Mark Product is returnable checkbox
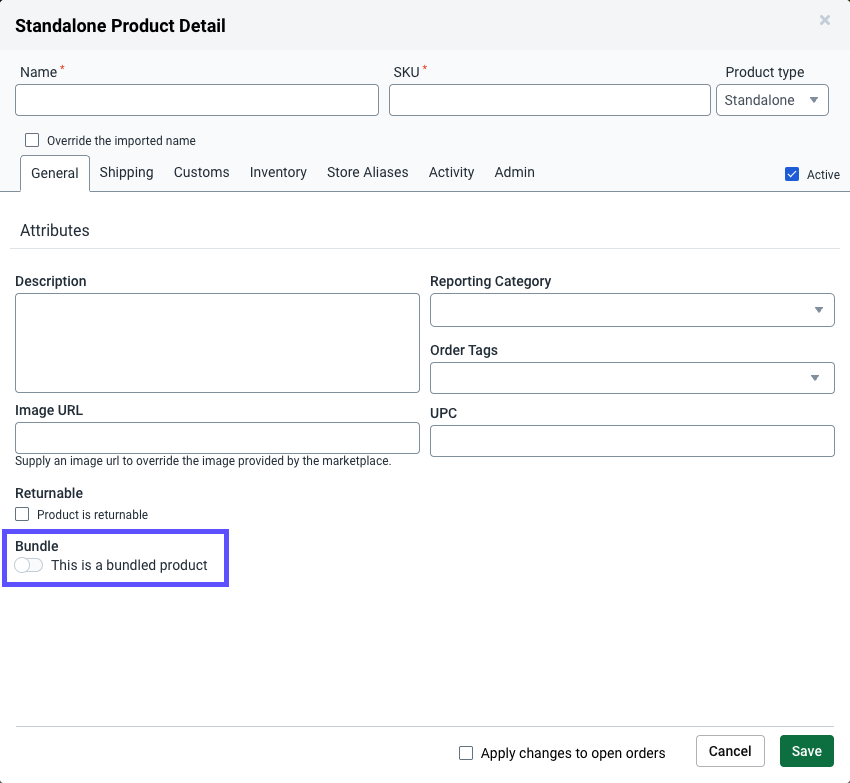Viewport: 850px width, 783px height. [23, 515]
